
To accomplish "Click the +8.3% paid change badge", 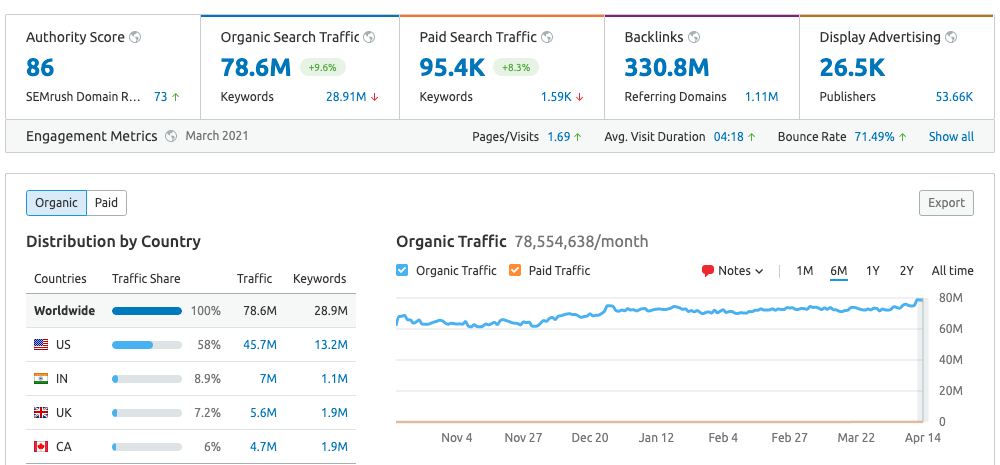I will pyautogui.click(x=516, y=67).
